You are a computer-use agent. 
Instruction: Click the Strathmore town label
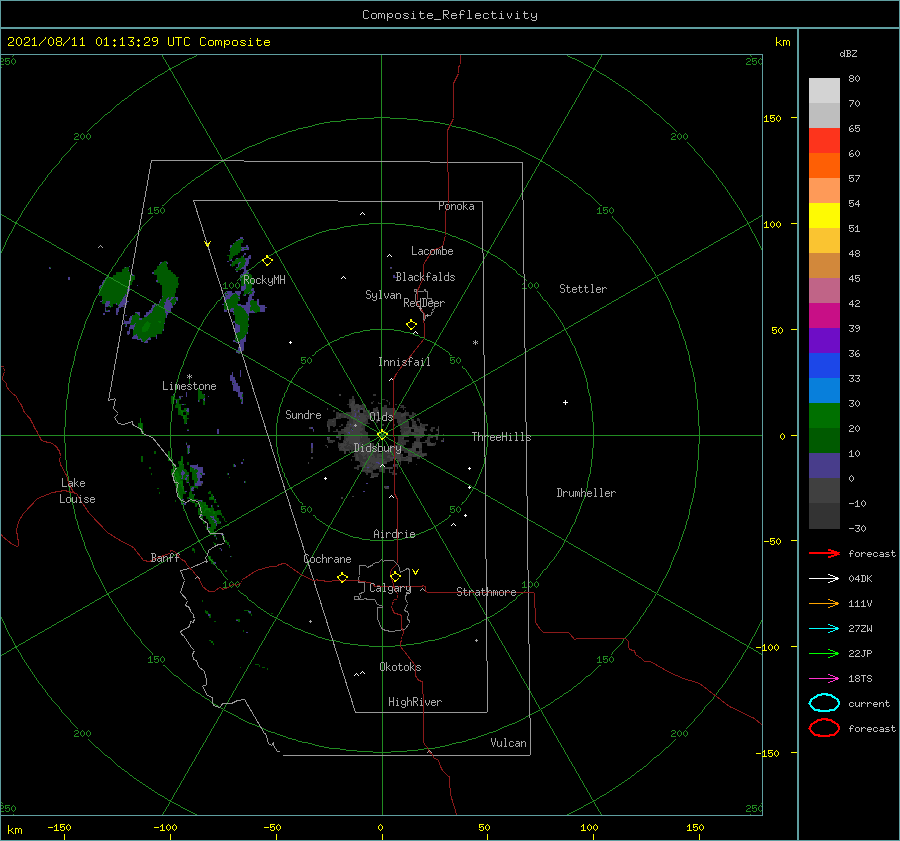486,592
